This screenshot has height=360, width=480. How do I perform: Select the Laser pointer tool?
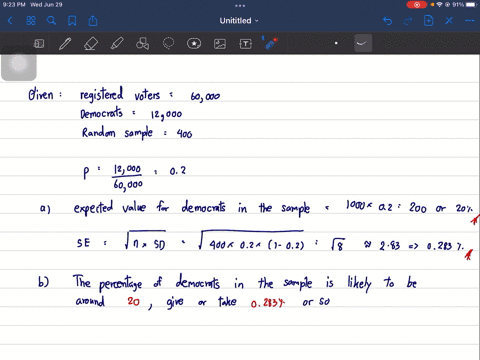coord(271,44)
